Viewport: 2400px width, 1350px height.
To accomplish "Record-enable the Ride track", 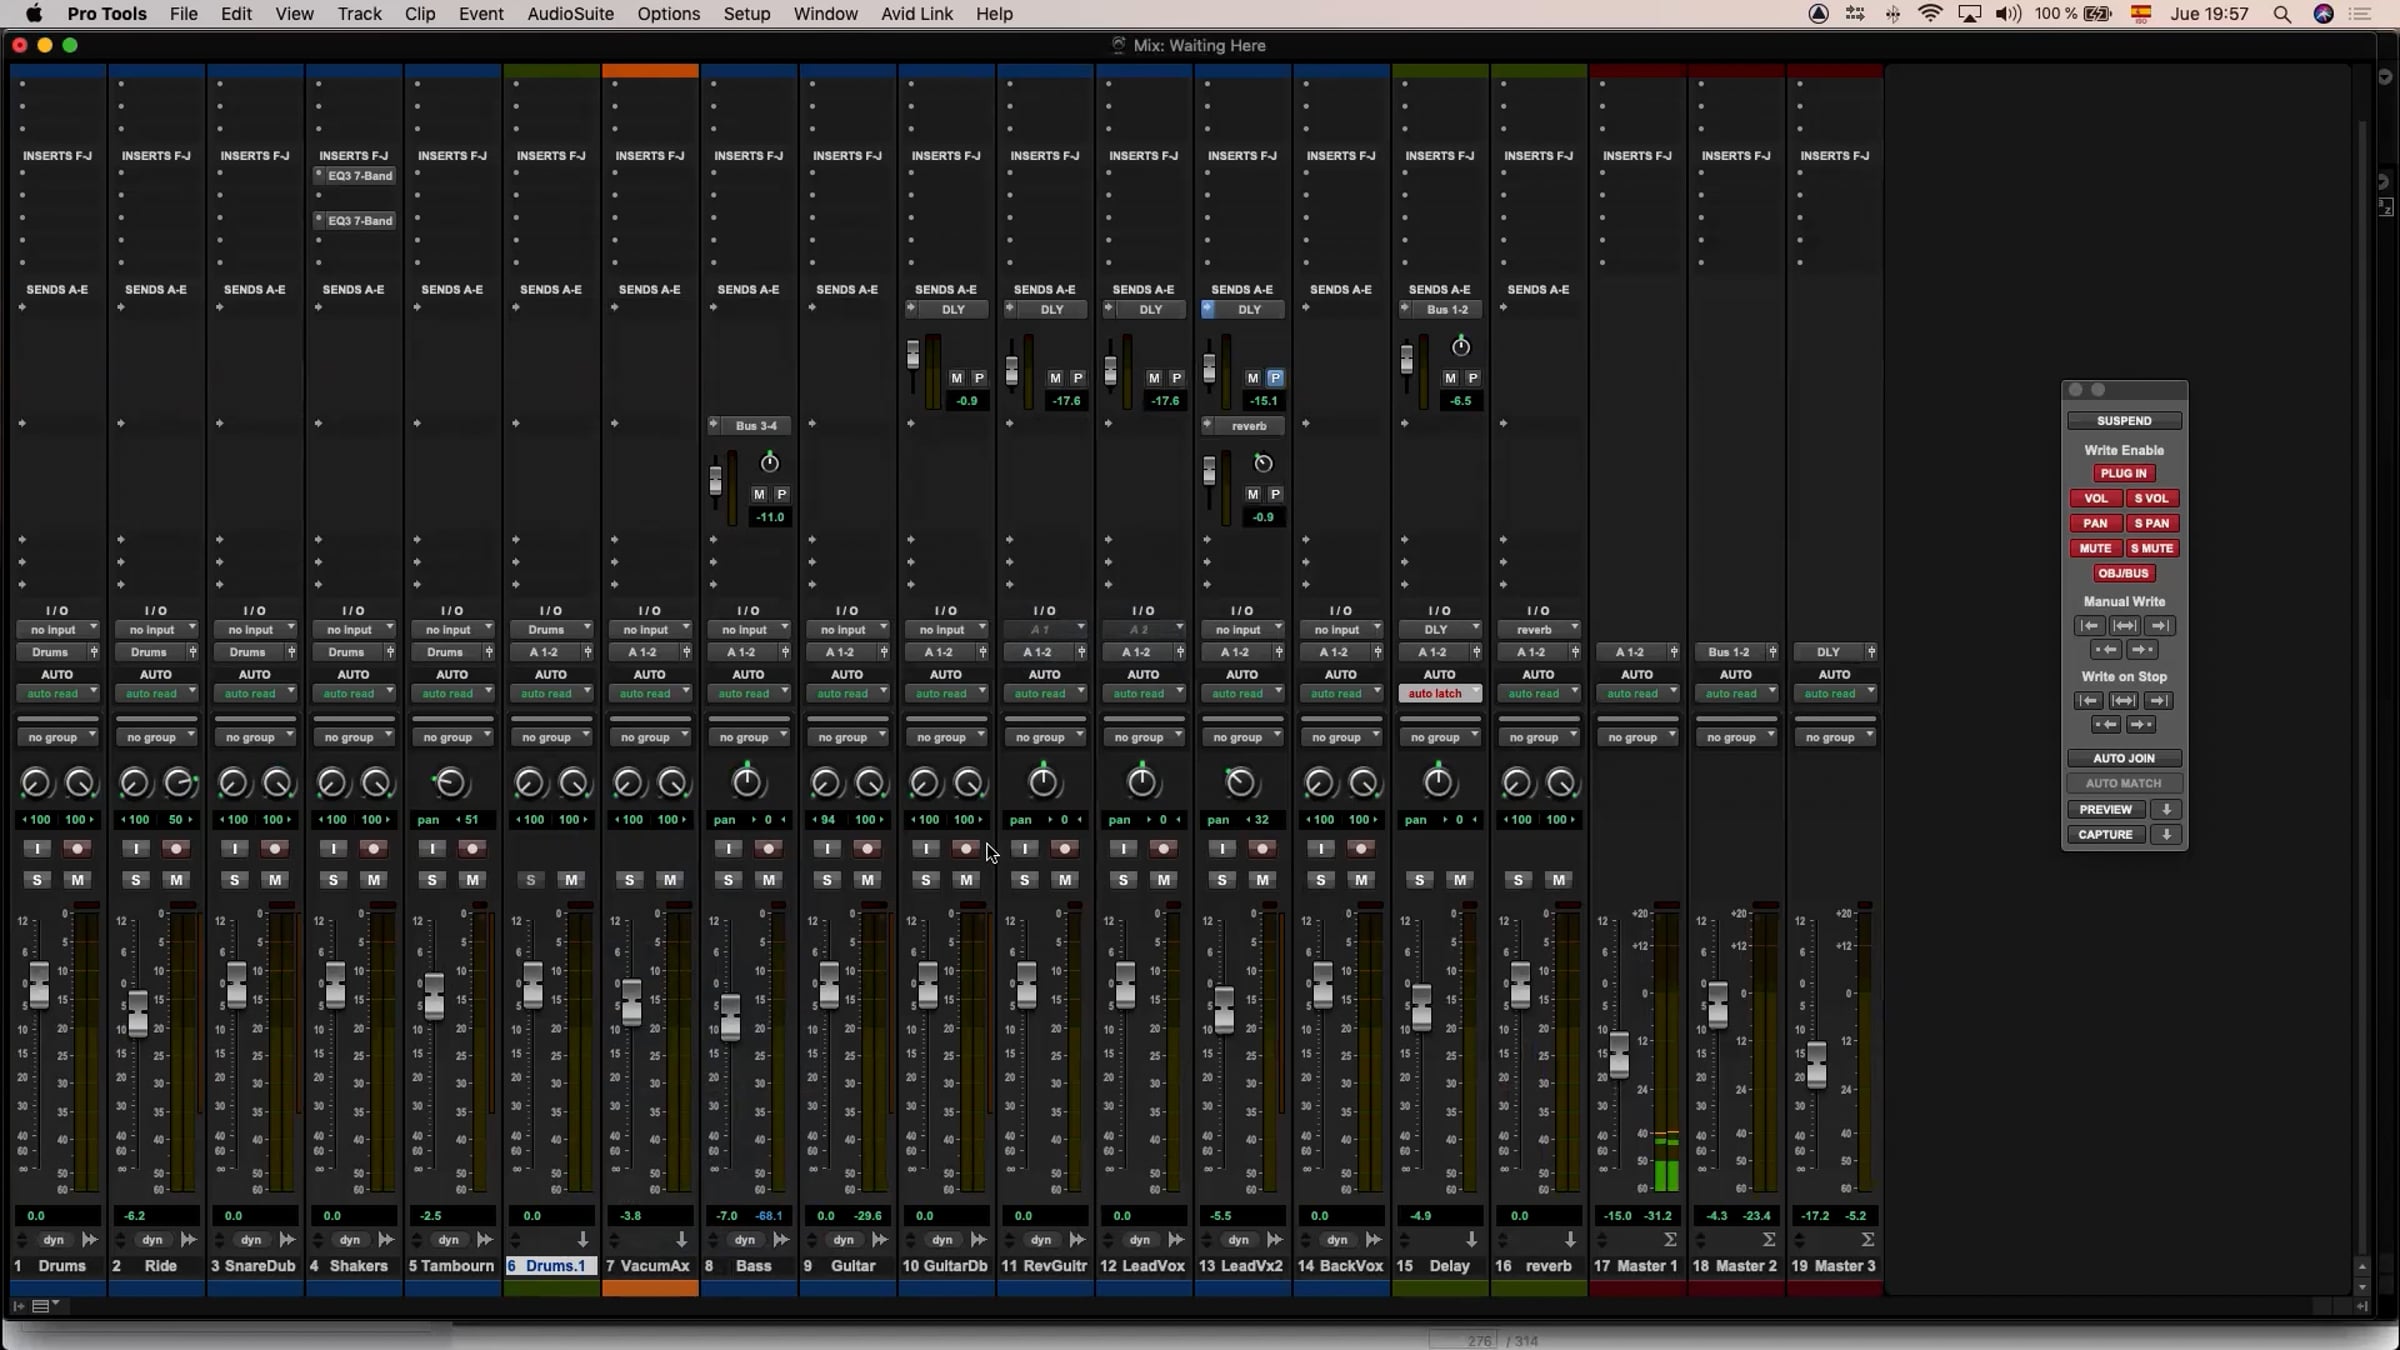I will click(176, 849).
